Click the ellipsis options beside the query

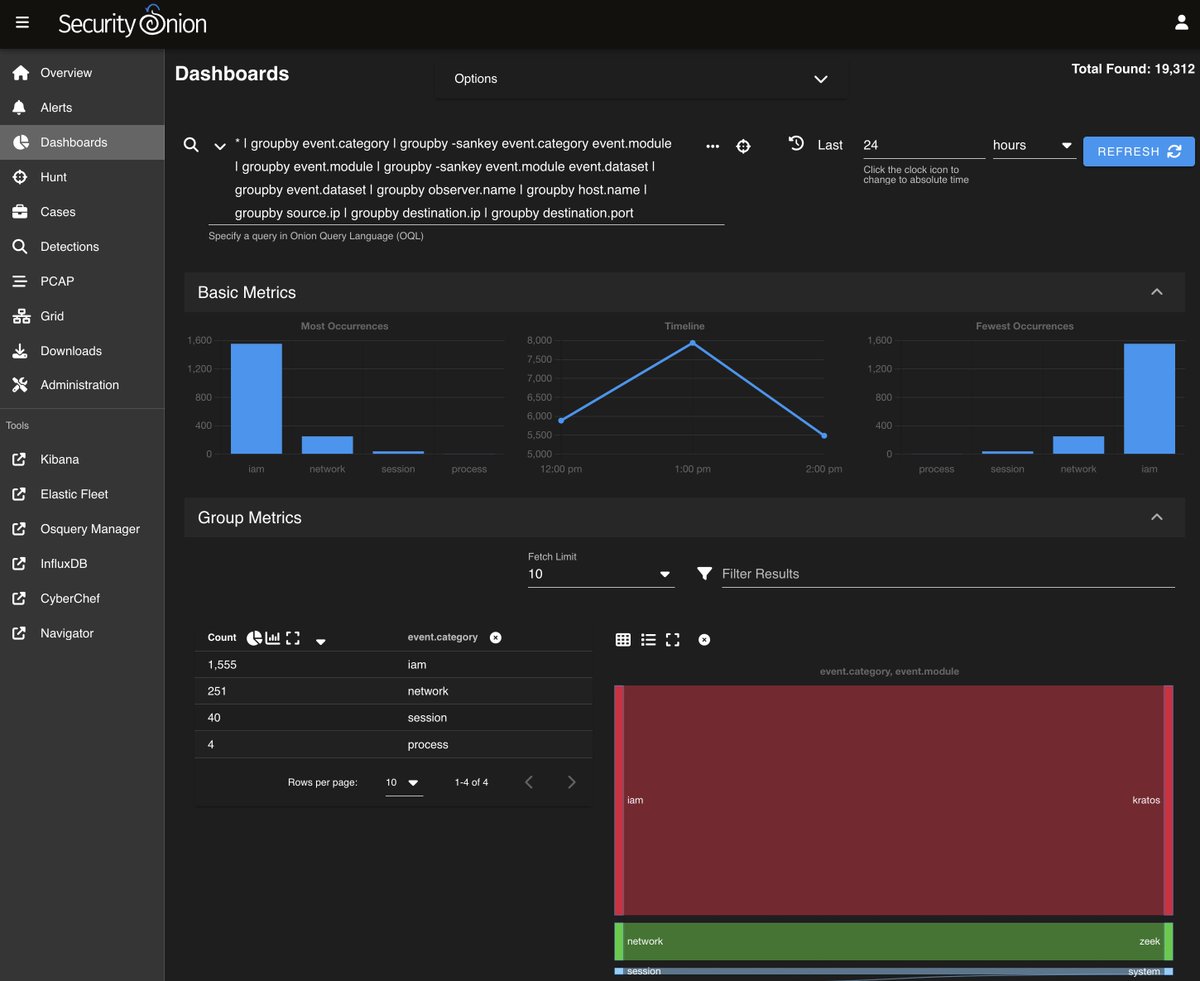point(712,146)
